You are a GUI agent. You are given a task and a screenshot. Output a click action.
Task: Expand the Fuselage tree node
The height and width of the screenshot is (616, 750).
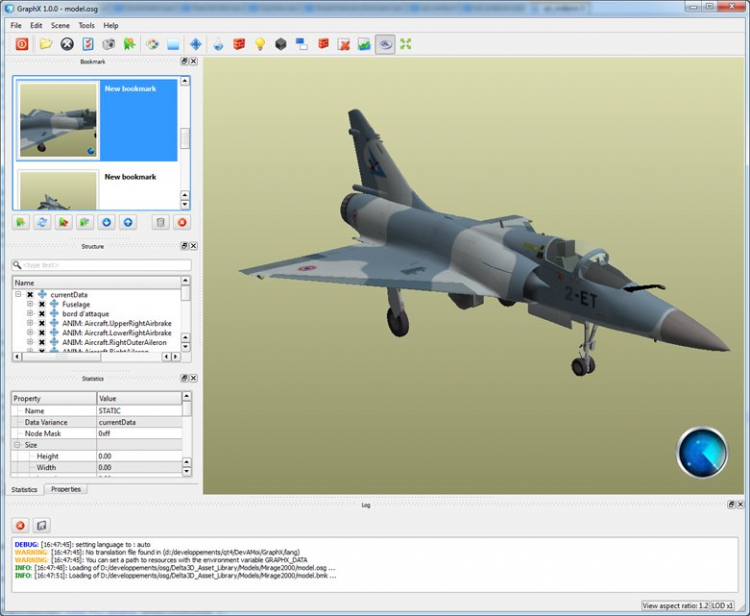click(x=30, y=304)
